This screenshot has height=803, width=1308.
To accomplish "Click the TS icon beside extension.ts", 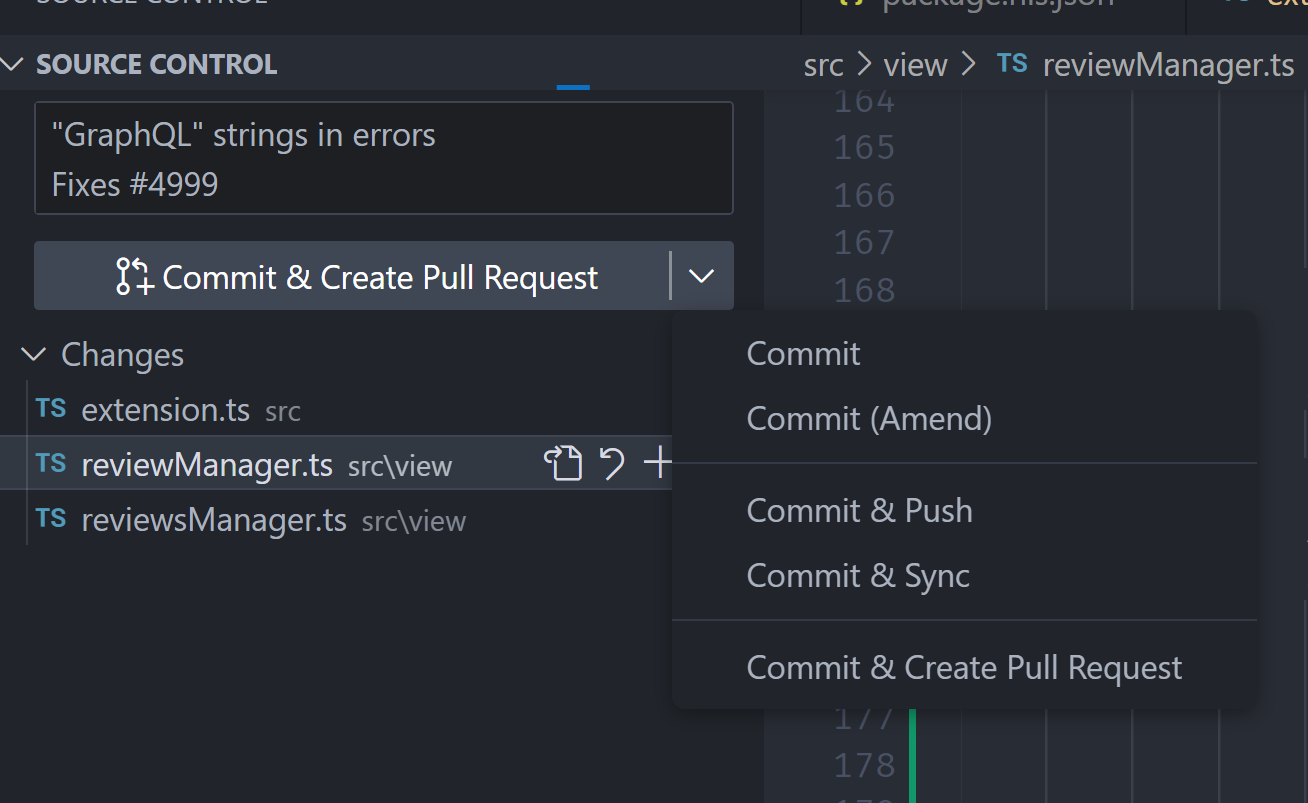I will (x=50, y=409).
